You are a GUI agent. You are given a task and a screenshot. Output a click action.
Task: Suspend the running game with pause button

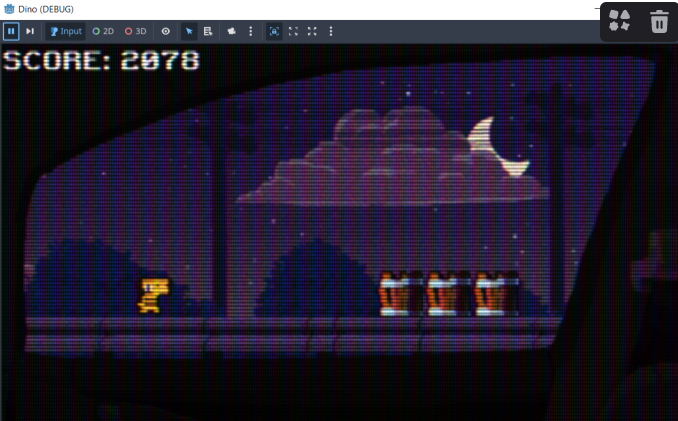click(11, 31)
